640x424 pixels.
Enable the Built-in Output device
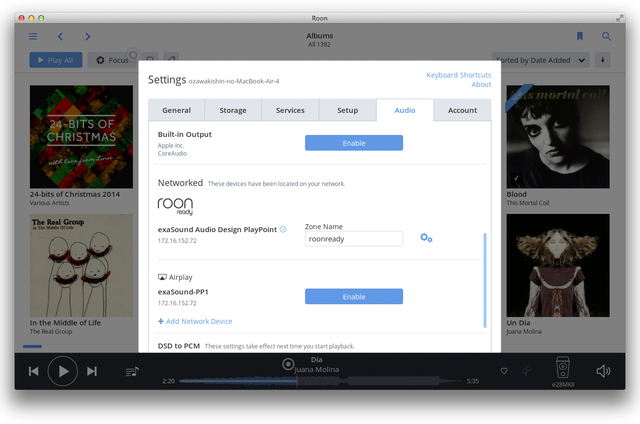pyautogui.click(x=354, y=143)
